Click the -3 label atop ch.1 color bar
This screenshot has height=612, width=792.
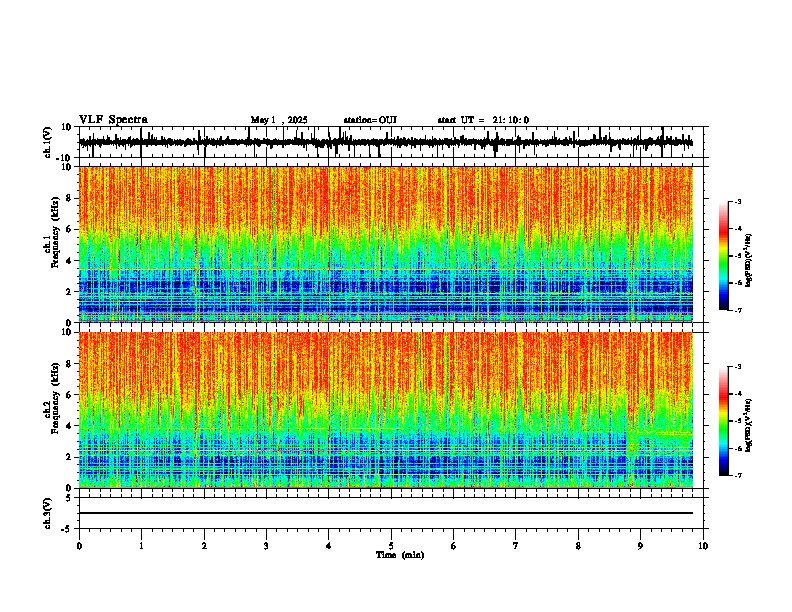point(737,201)
